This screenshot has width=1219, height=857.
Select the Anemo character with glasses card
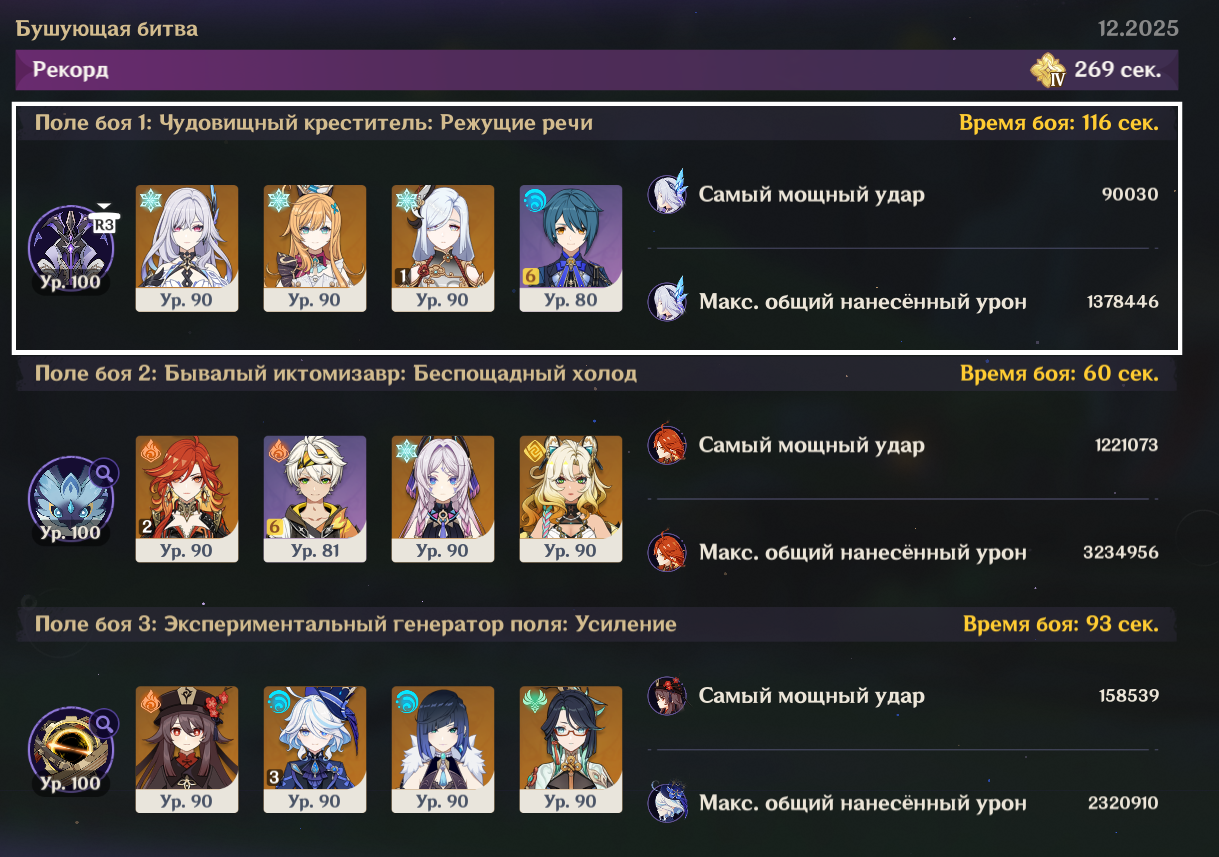(571, 750)
